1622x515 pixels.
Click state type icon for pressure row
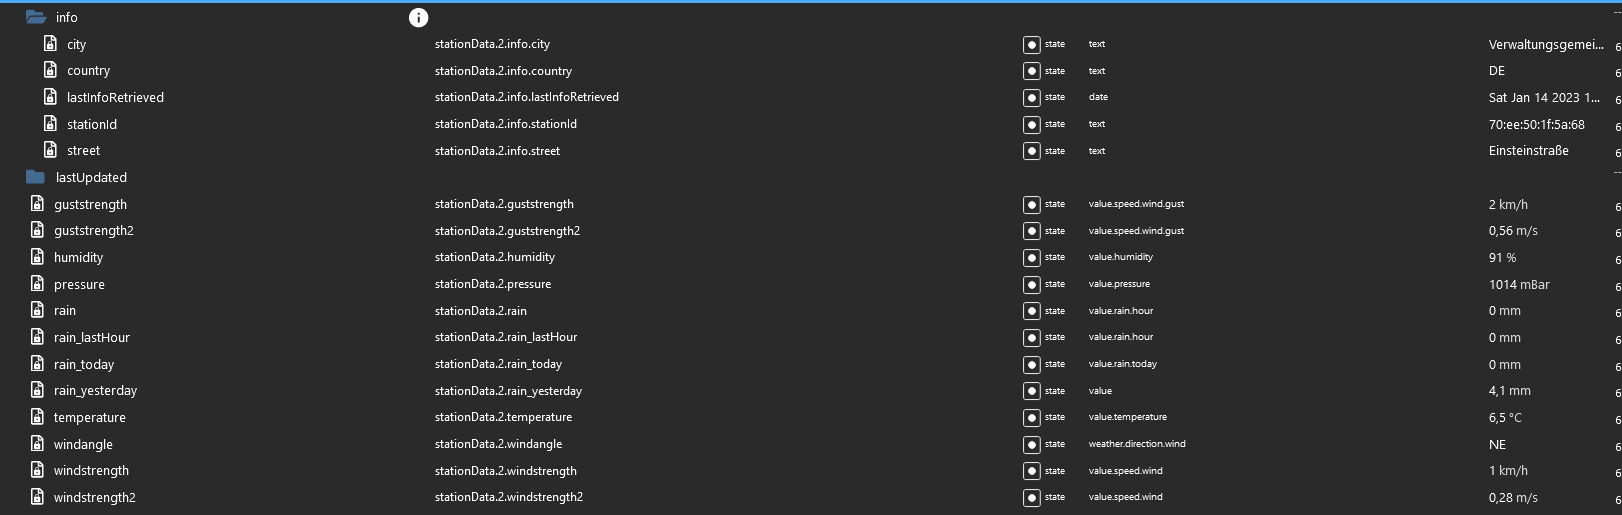1031,284
